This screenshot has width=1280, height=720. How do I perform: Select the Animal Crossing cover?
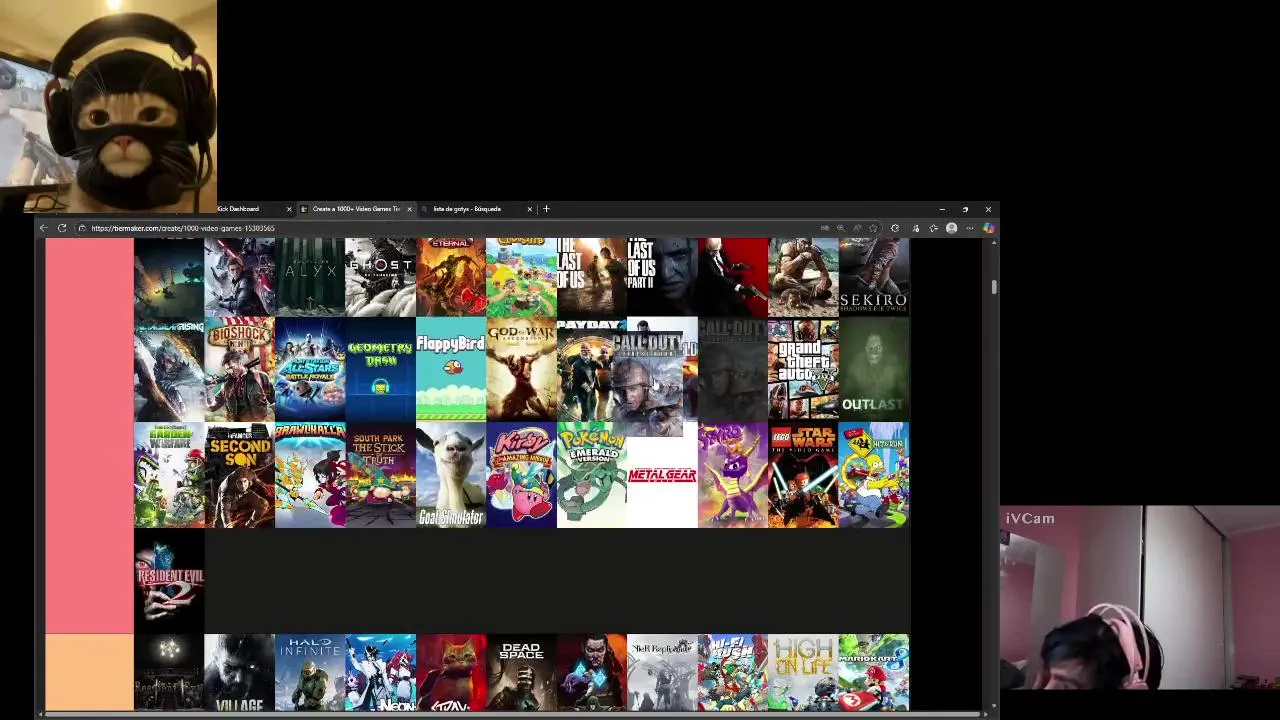point(521,277)
